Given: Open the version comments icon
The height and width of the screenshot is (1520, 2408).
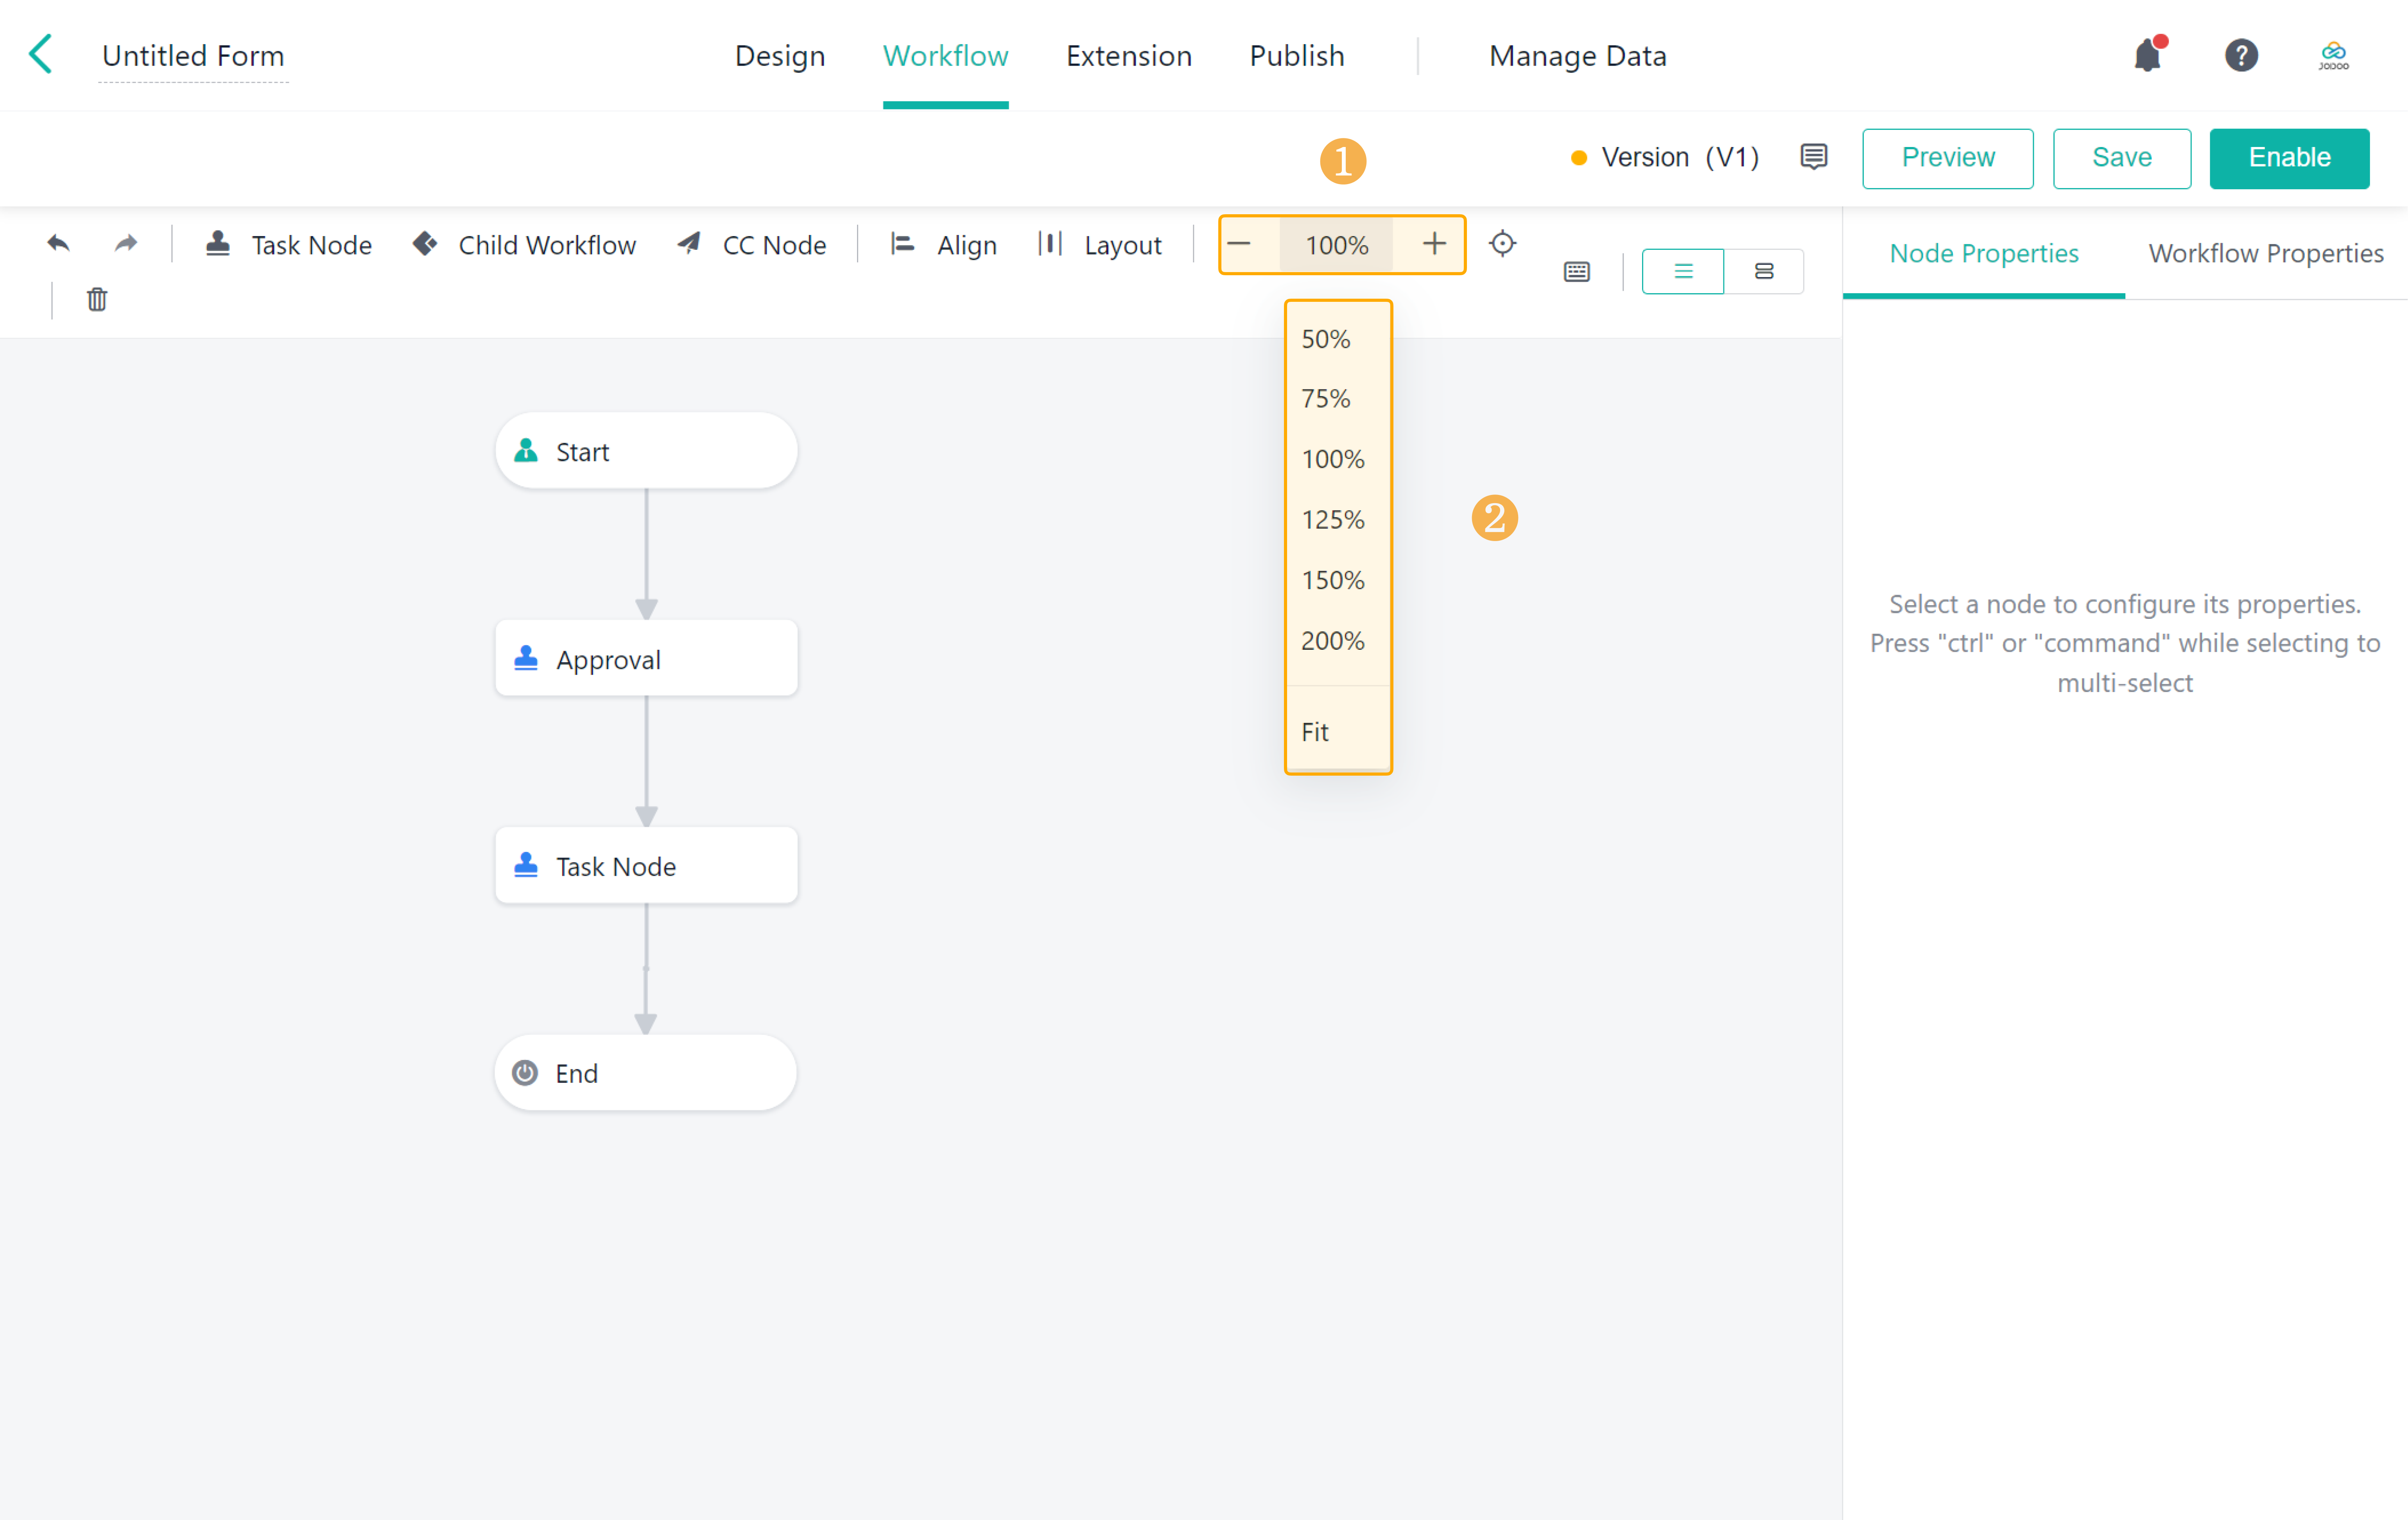Looking at the screenshot, I should pyautogui.click(x=1813, y=157).
